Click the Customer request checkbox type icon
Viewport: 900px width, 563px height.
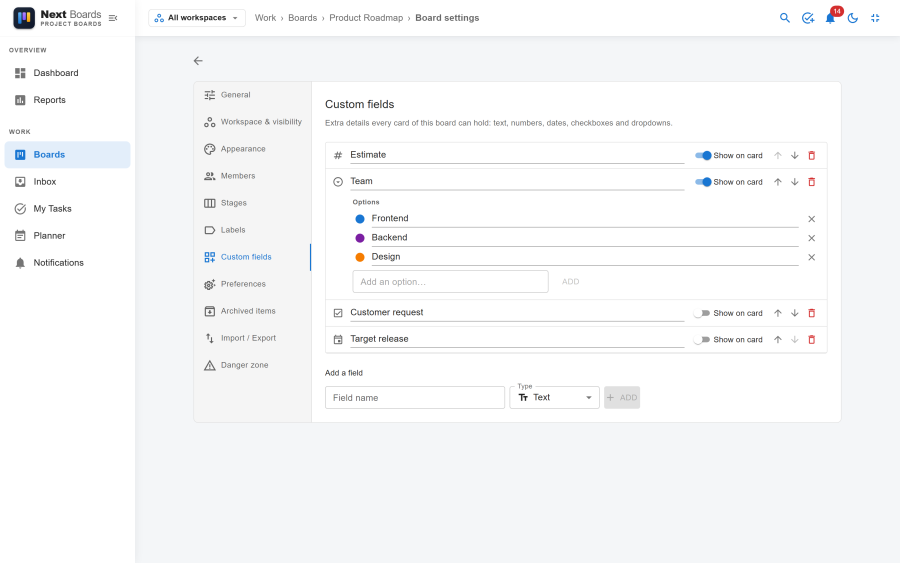[338, 313]
